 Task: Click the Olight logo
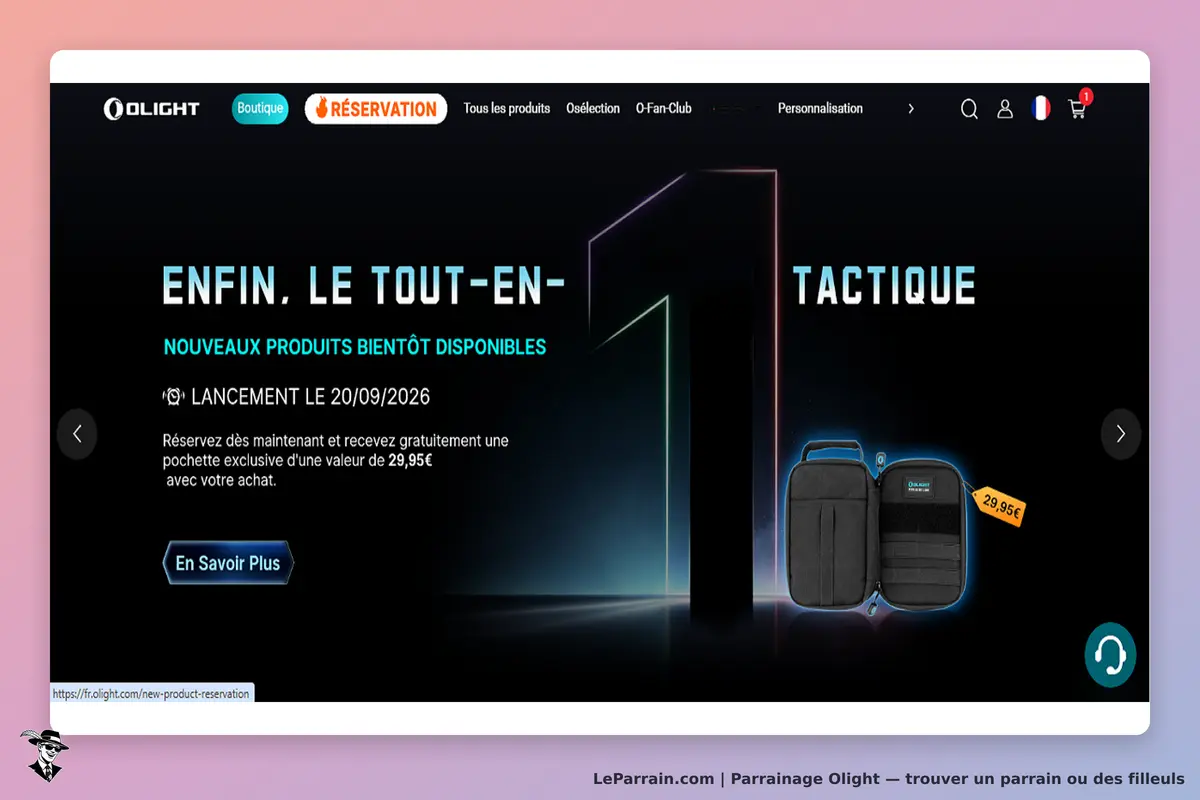pos(152,109)
